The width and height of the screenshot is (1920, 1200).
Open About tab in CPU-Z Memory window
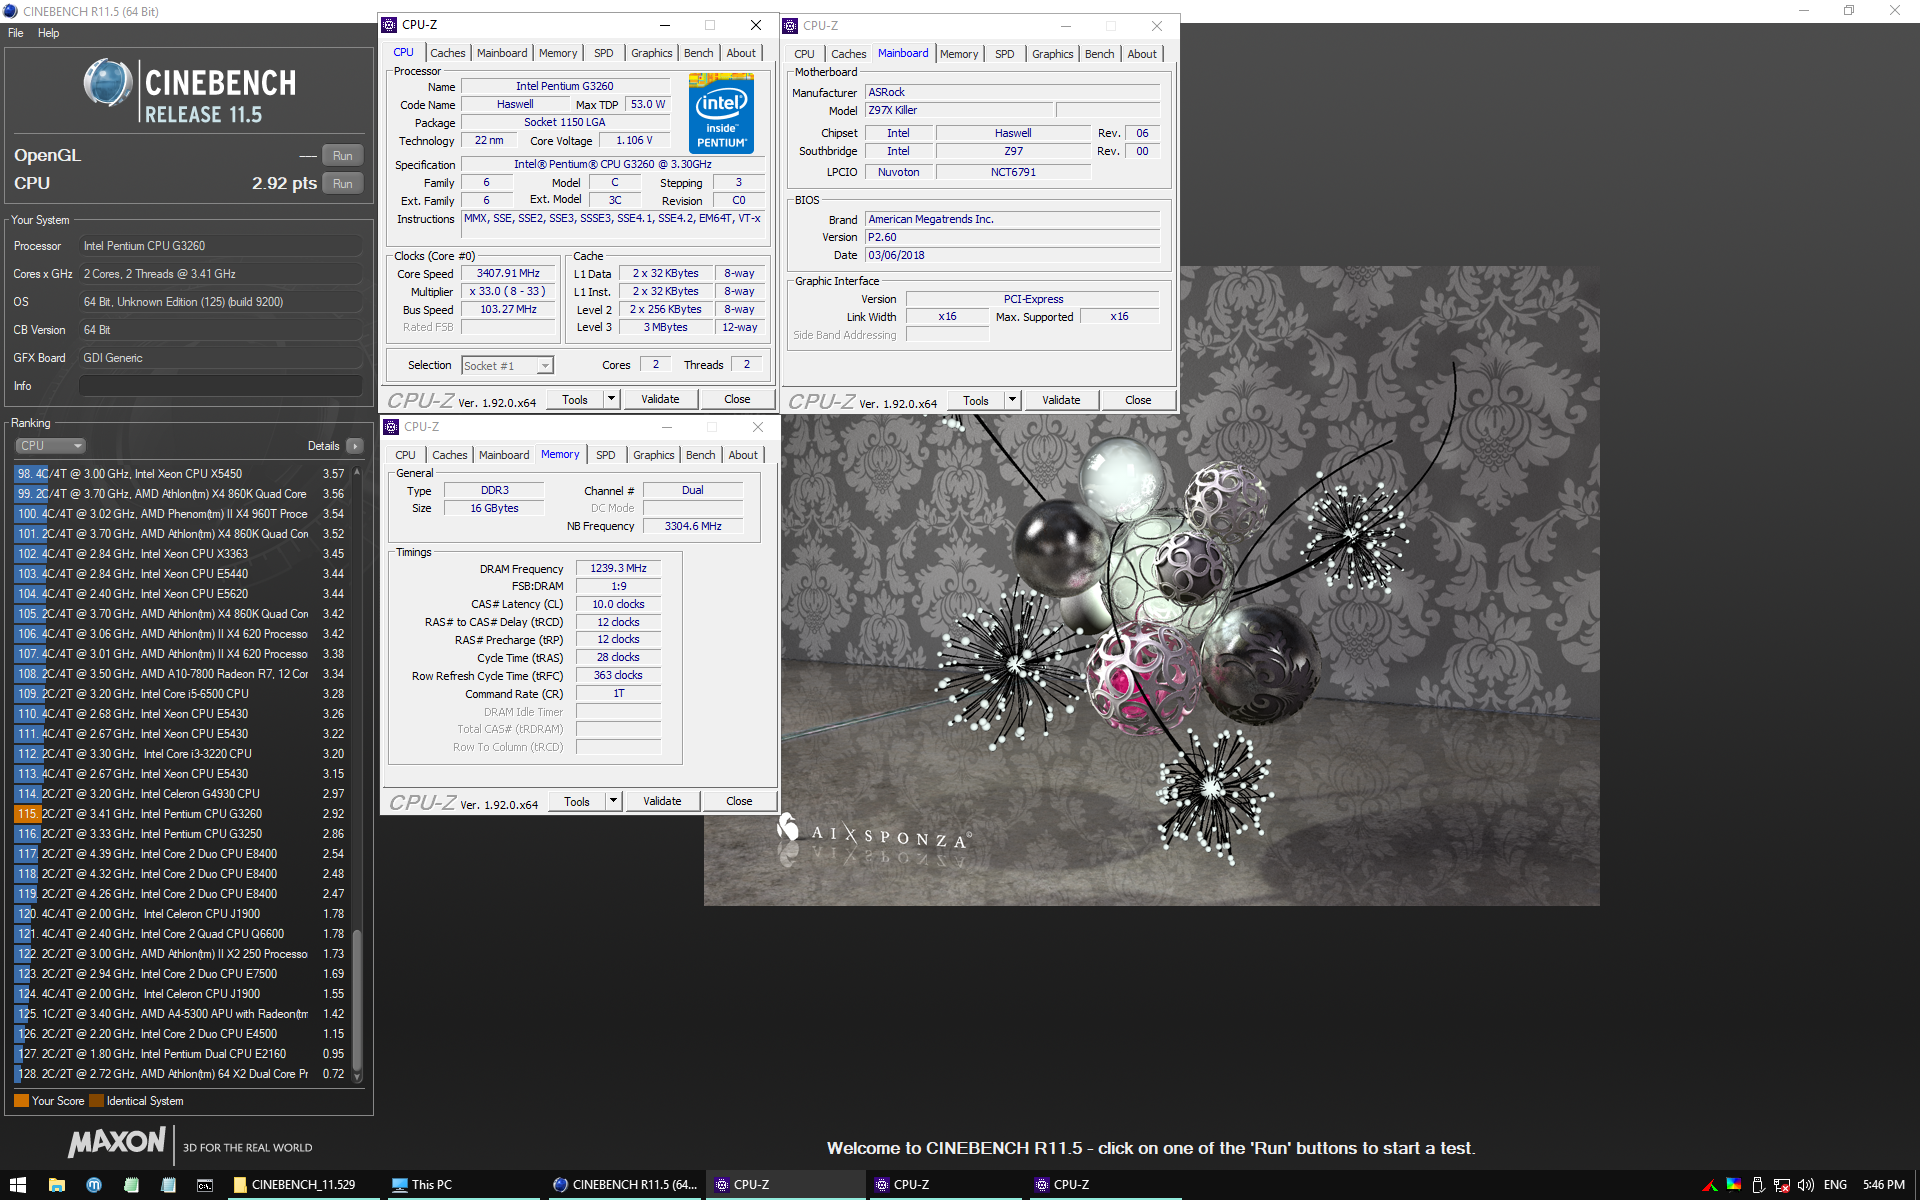point(743,455)
